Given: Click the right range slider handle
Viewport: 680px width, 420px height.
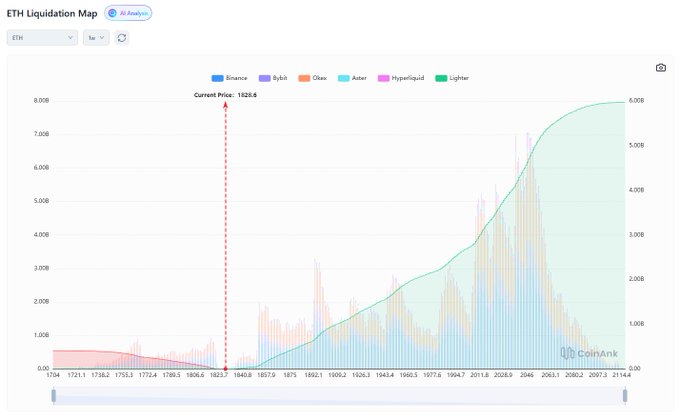Looking at the screenshot, I should coord(625,396).
